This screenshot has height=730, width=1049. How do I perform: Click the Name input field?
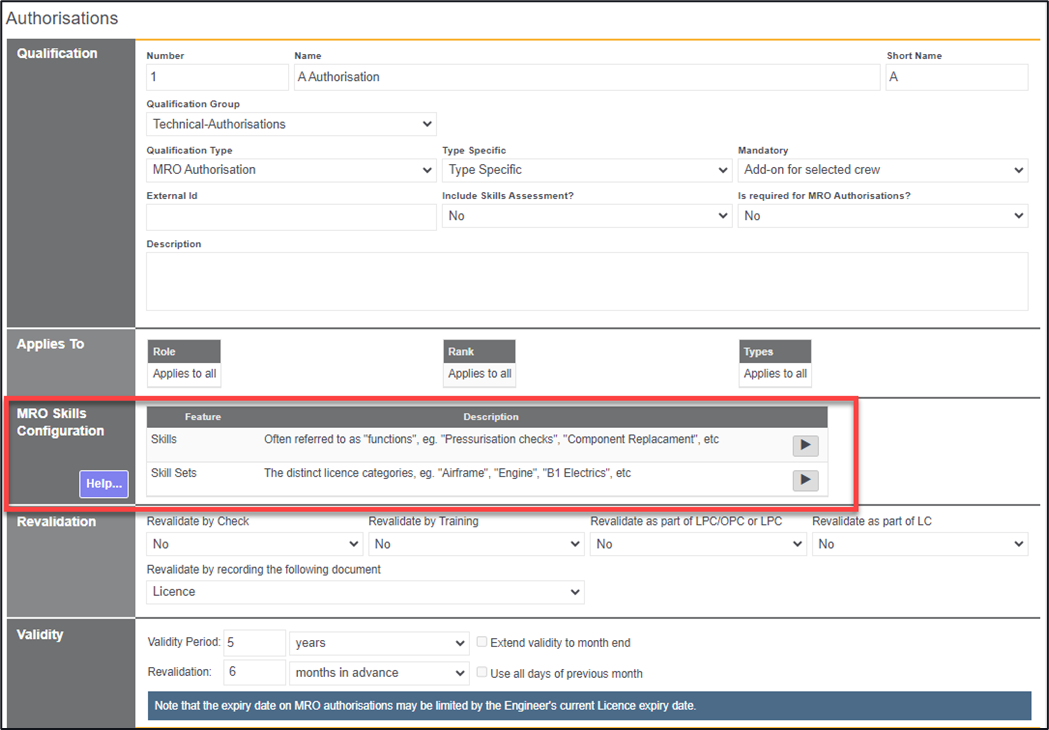pyautogui.click(x=586, y=77)
